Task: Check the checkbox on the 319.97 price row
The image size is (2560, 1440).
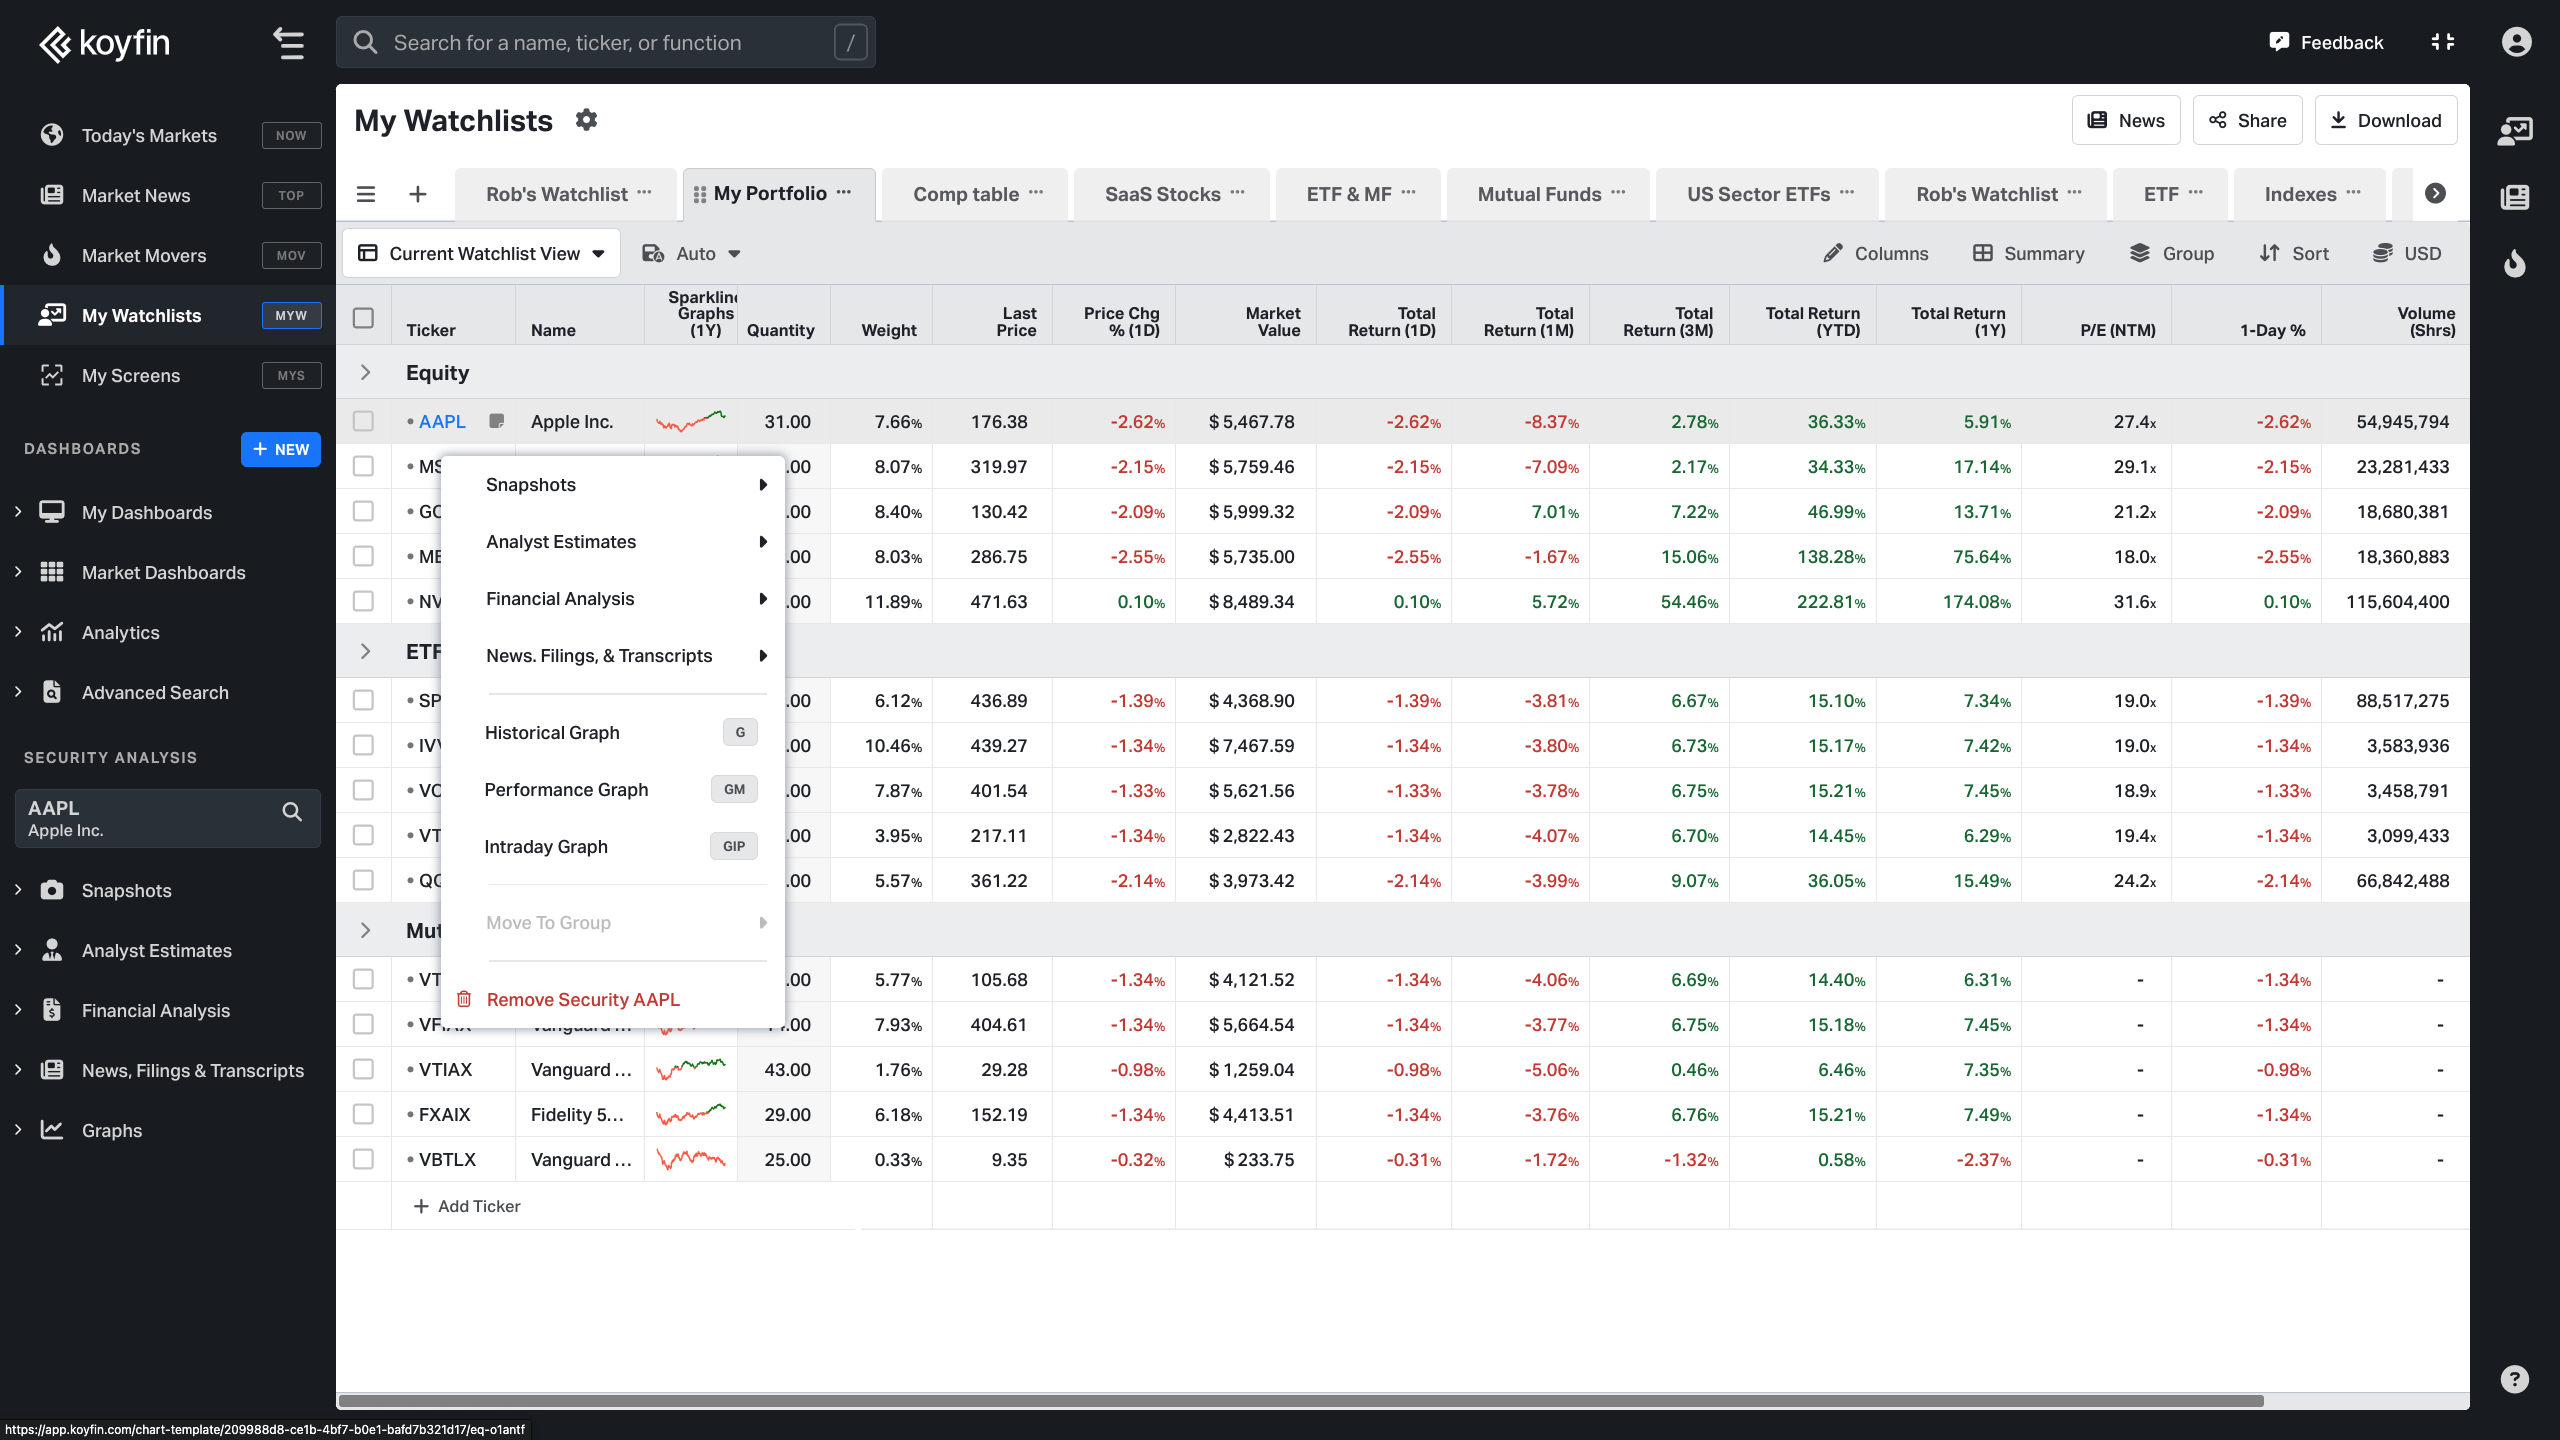Action: (x=363, y=466)
